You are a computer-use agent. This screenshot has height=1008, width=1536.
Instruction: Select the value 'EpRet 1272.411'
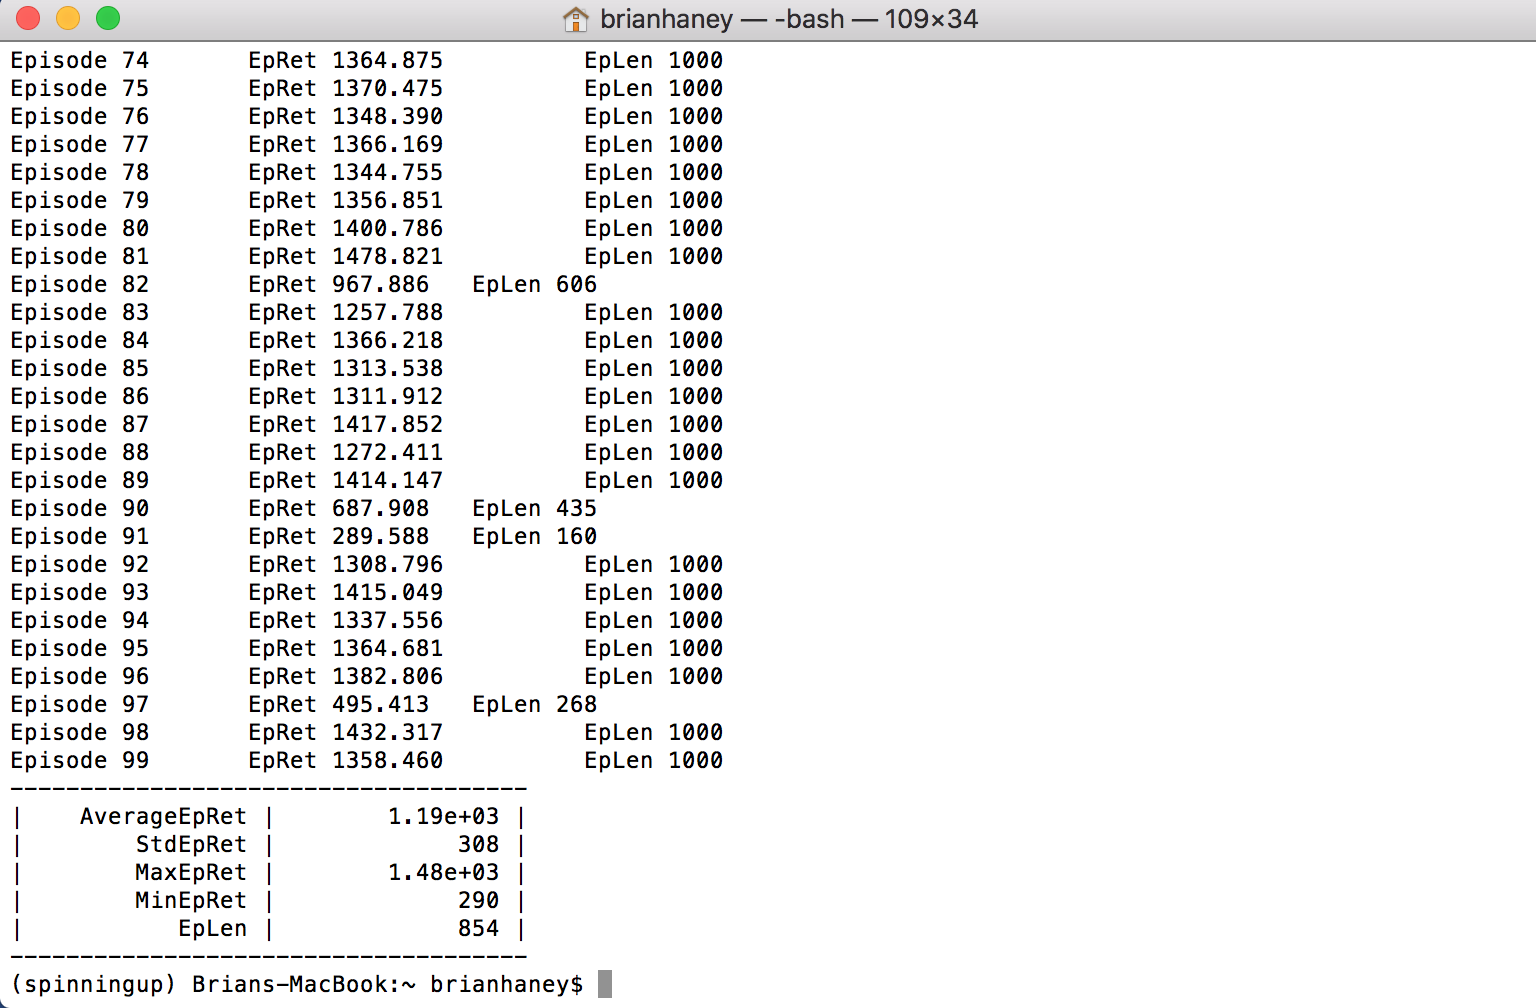click(x=346, y=452)
